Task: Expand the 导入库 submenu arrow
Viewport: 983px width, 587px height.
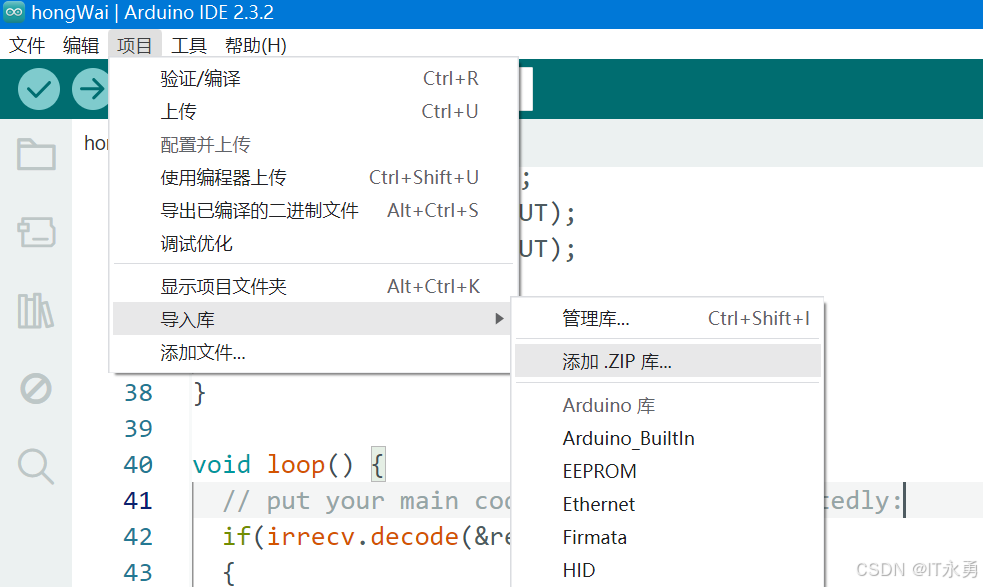Action: [x=499, y=319]
